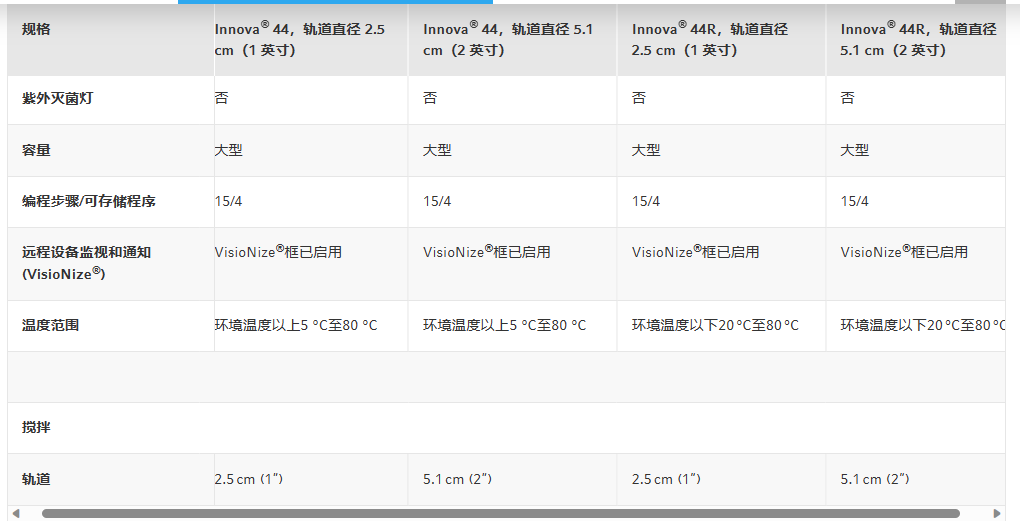The image size is (1020, 530).
Task: Click 环境温度以上5 °C至80 °C under Innova 44 2.5 cm
Action: pyautogui.click(x=296, y=325)
